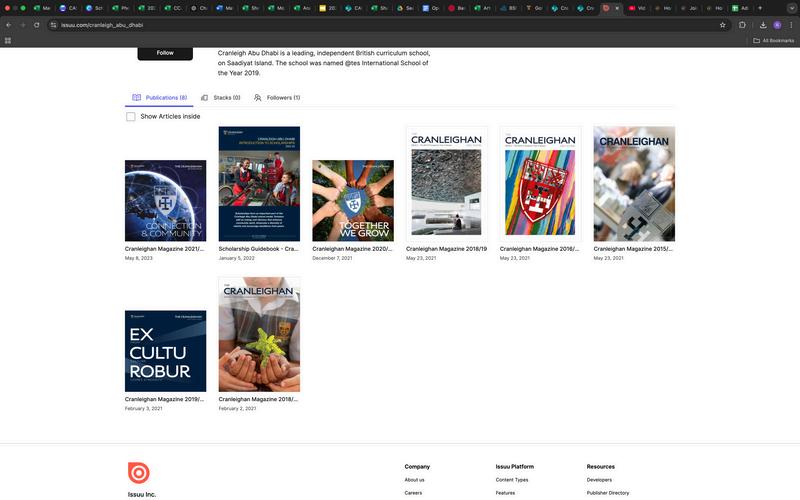Open 'Cranleighan Magazine 2019/...' title link

click(x=164, y=399)
